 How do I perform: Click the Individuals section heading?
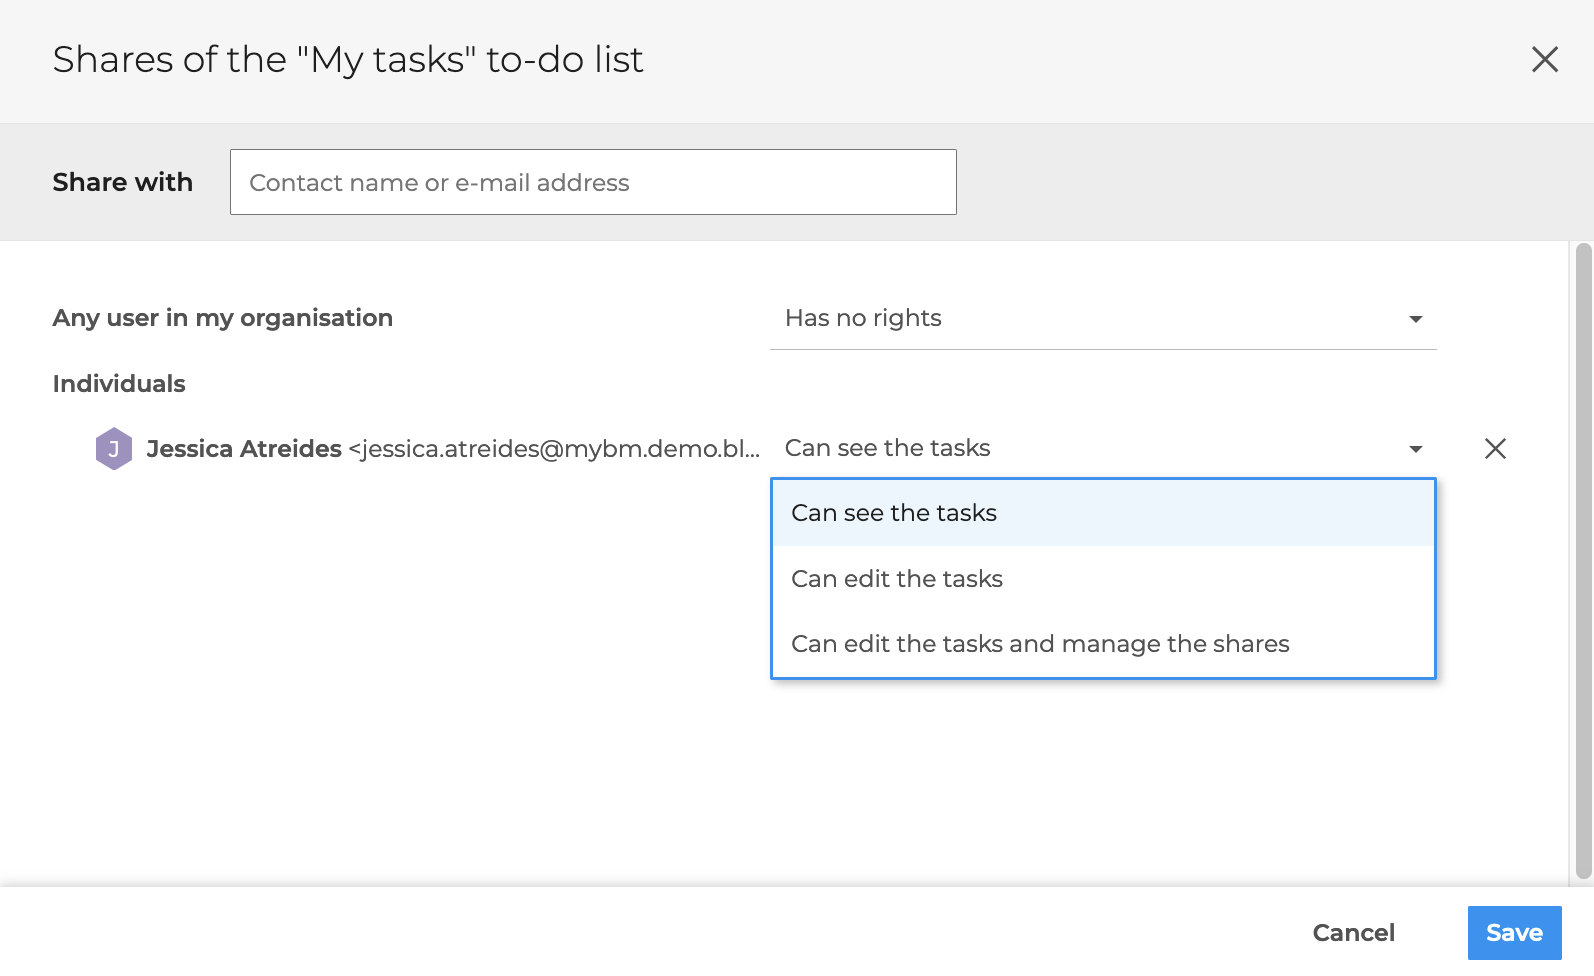[x=119, y=384]
